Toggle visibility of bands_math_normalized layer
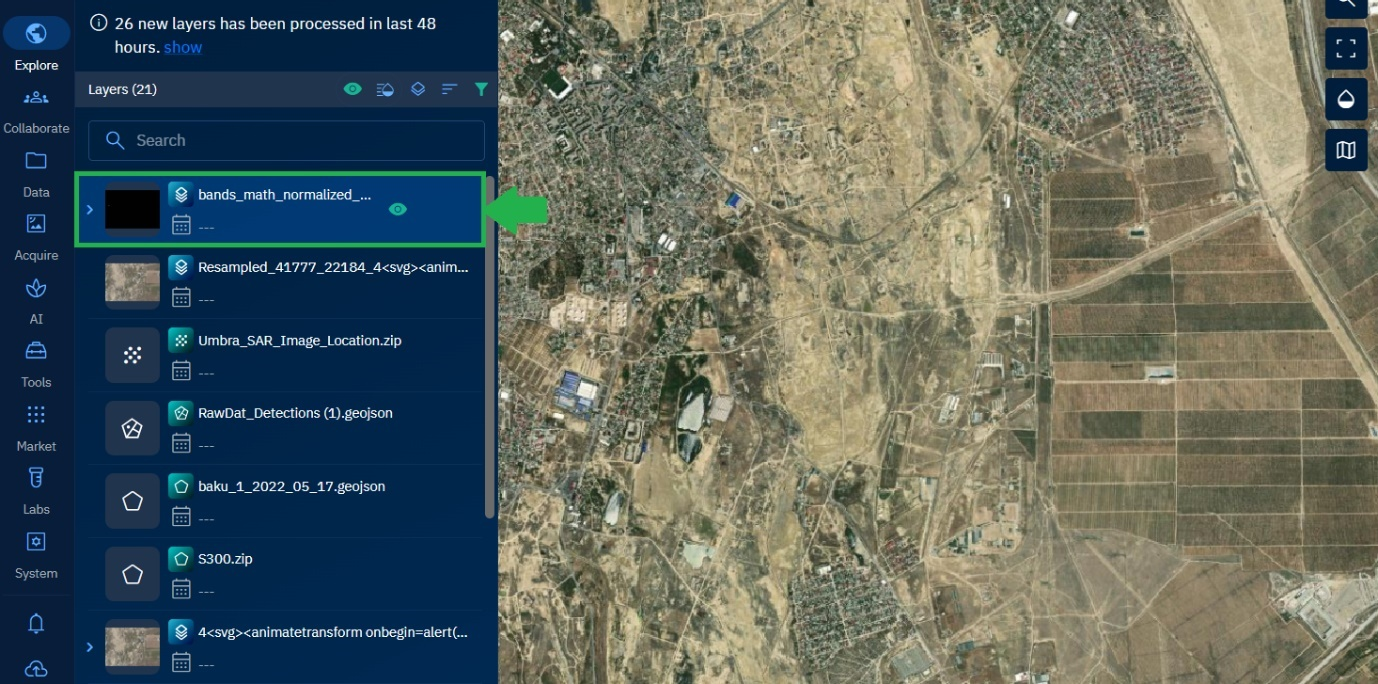 (398, 209)
